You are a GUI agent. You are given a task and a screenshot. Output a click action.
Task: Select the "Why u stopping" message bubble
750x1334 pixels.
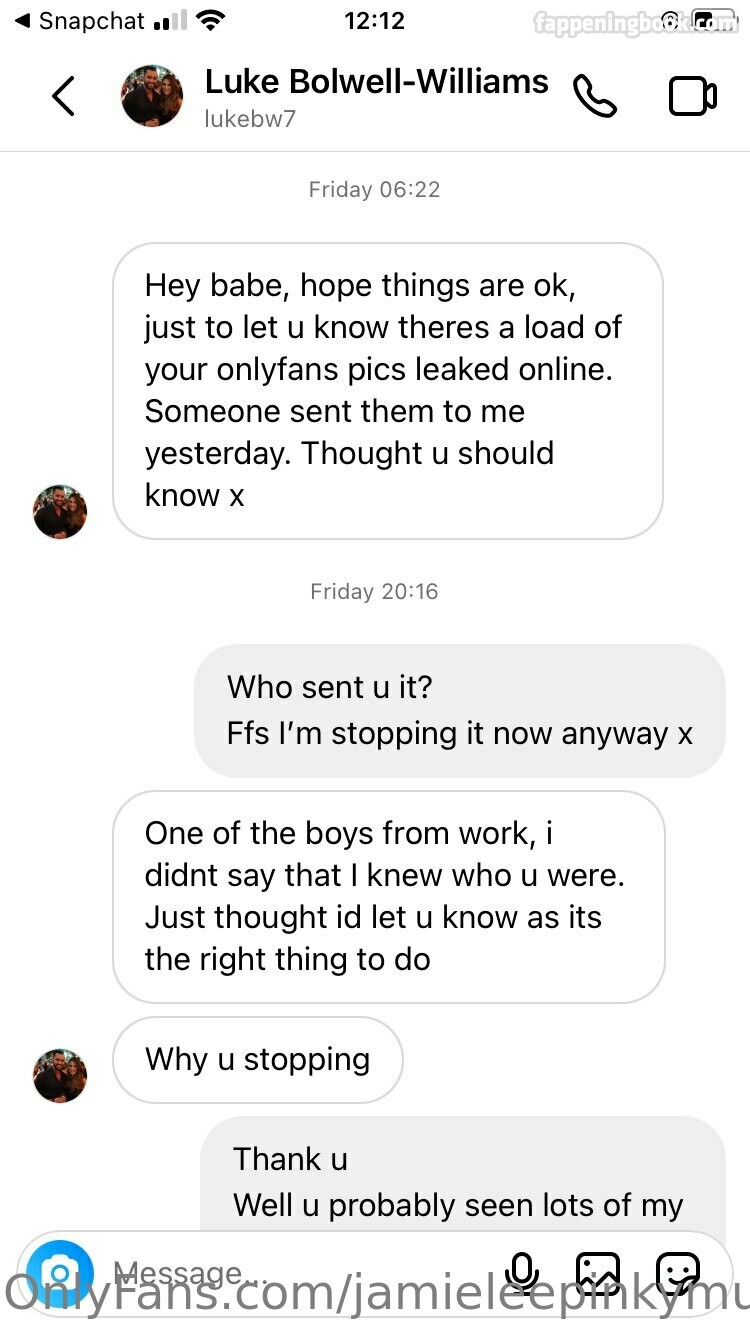(258, 1060)
